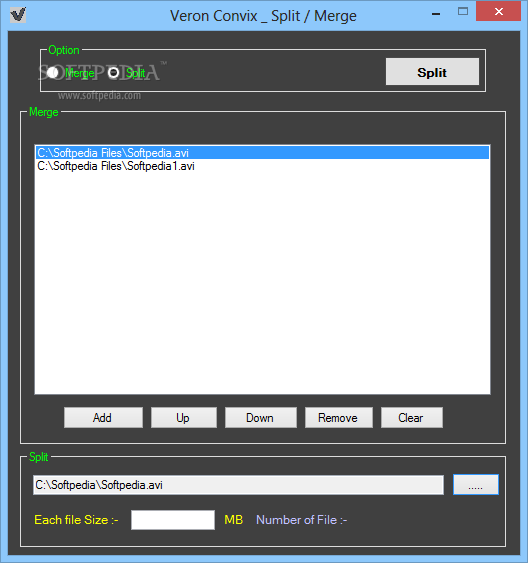The image size is (528, 563).
Task: Clear the merge file list
Action: point(412,418)
